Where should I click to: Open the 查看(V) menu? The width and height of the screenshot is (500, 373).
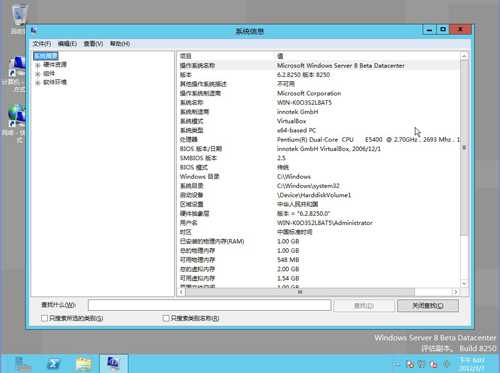coord(93,44)
